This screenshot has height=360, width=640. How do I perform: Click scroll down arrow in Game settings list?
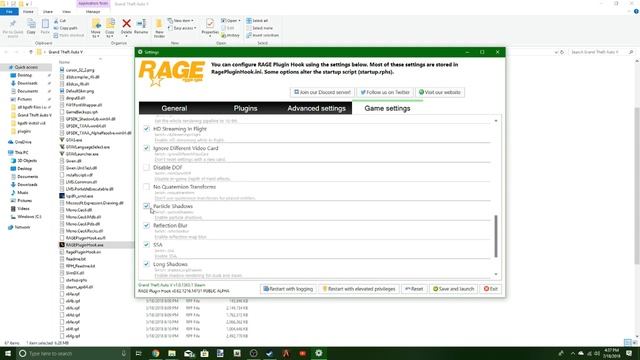[x=496, y=274]
